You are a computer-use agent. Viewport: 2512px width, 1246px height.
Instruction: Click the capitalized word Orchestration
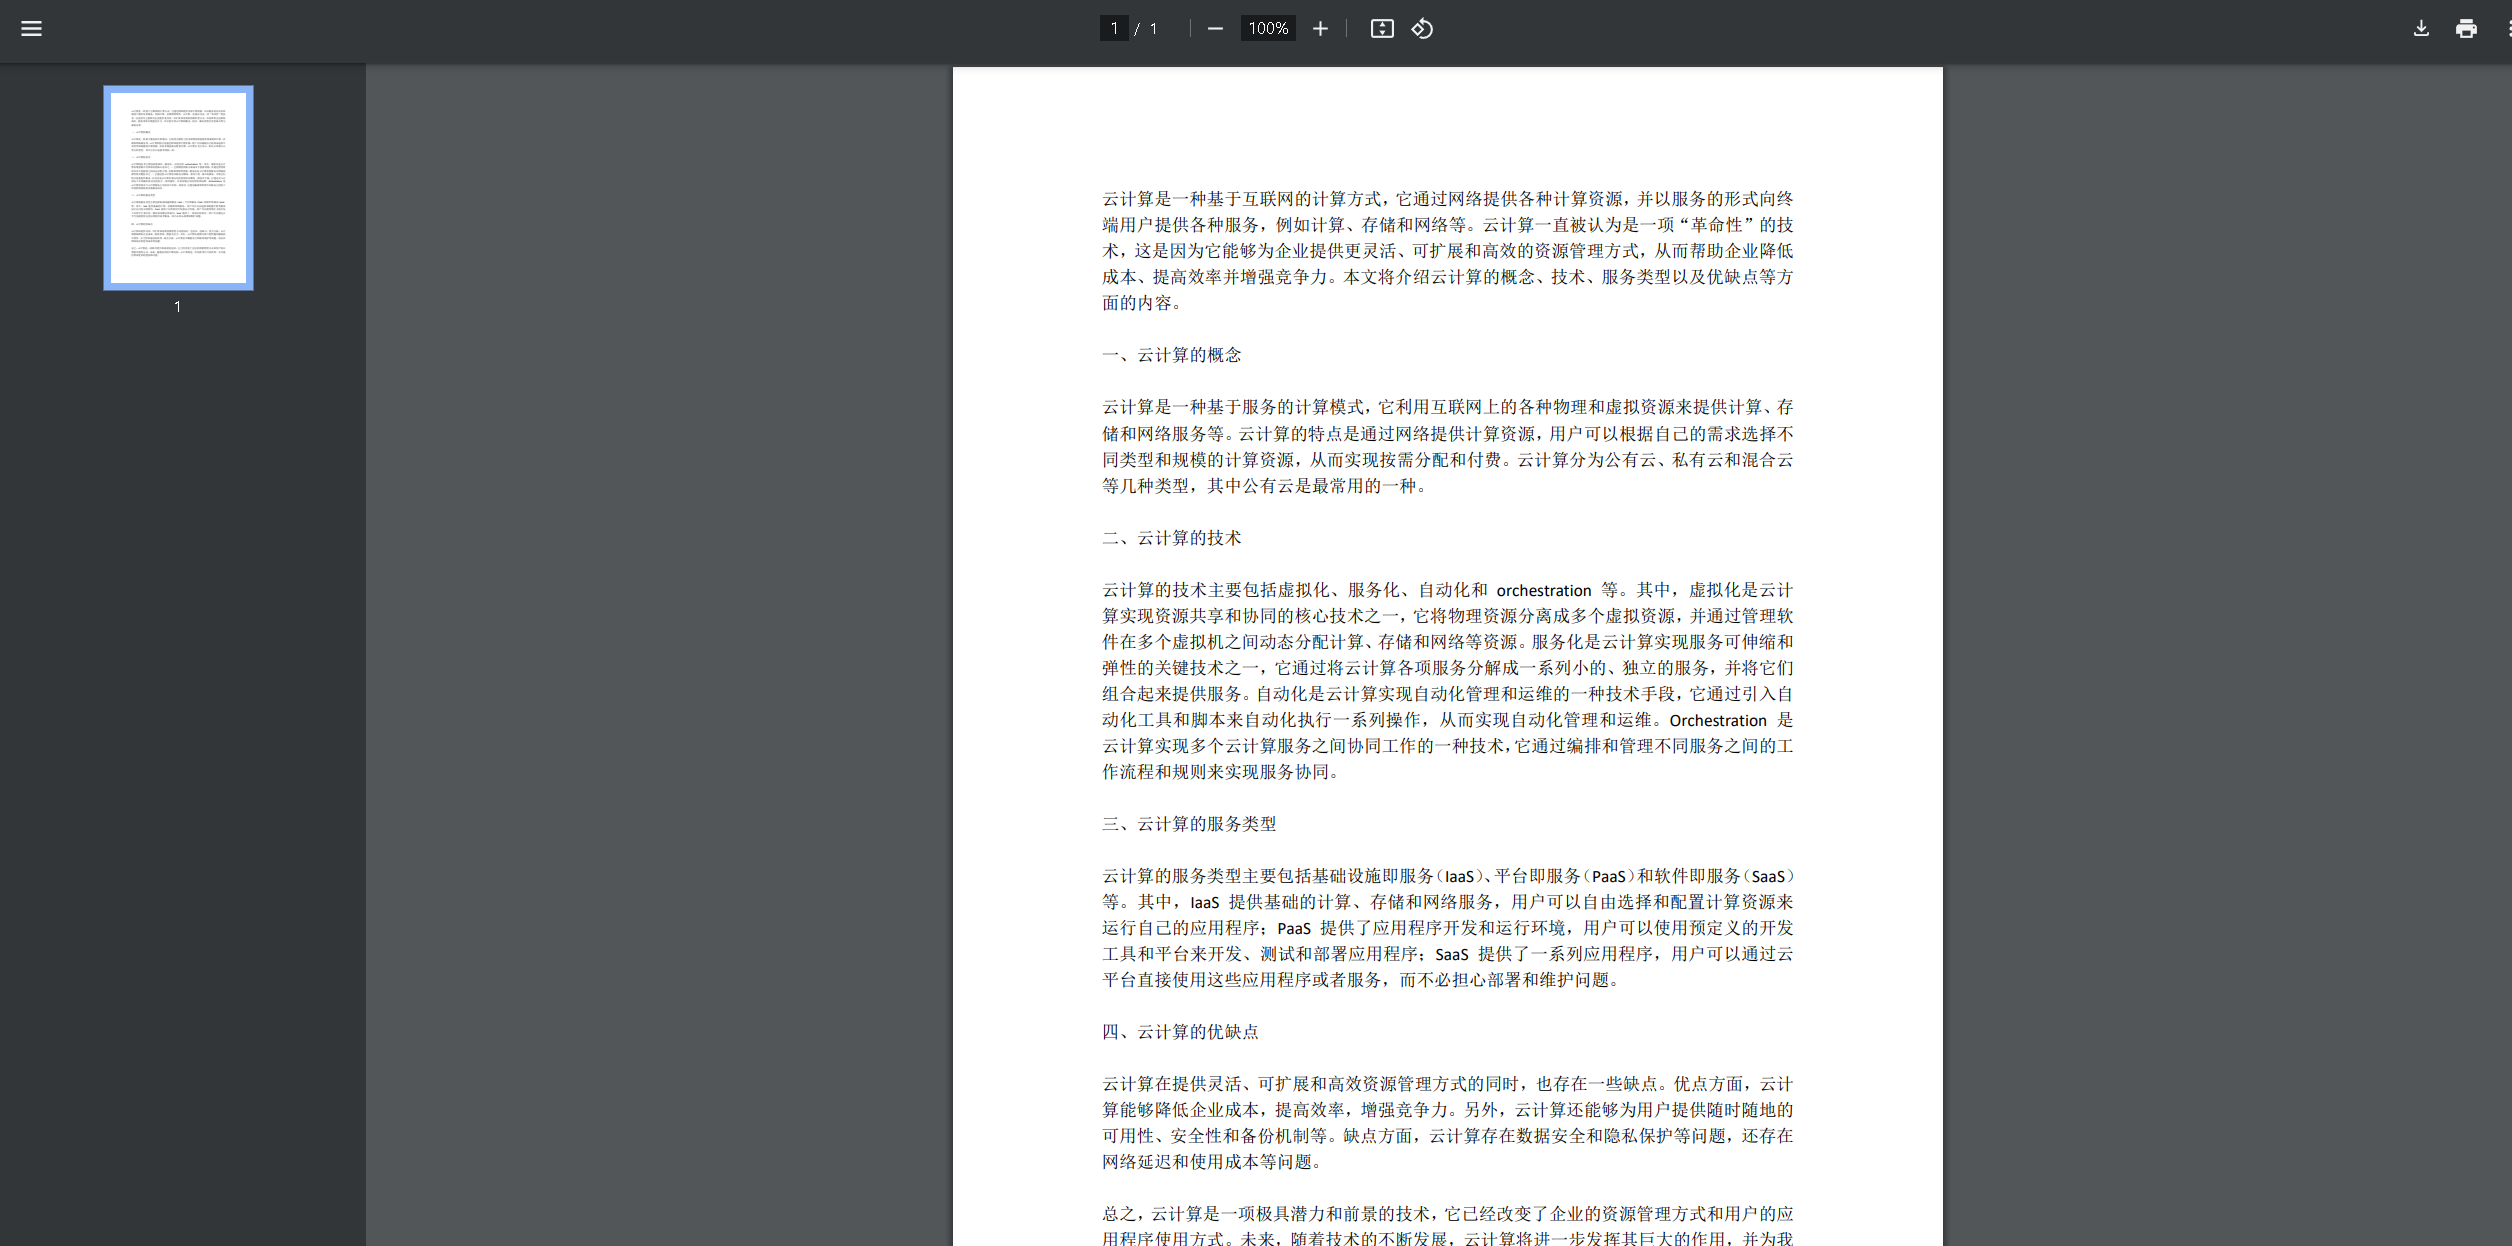pos(1717,721)
